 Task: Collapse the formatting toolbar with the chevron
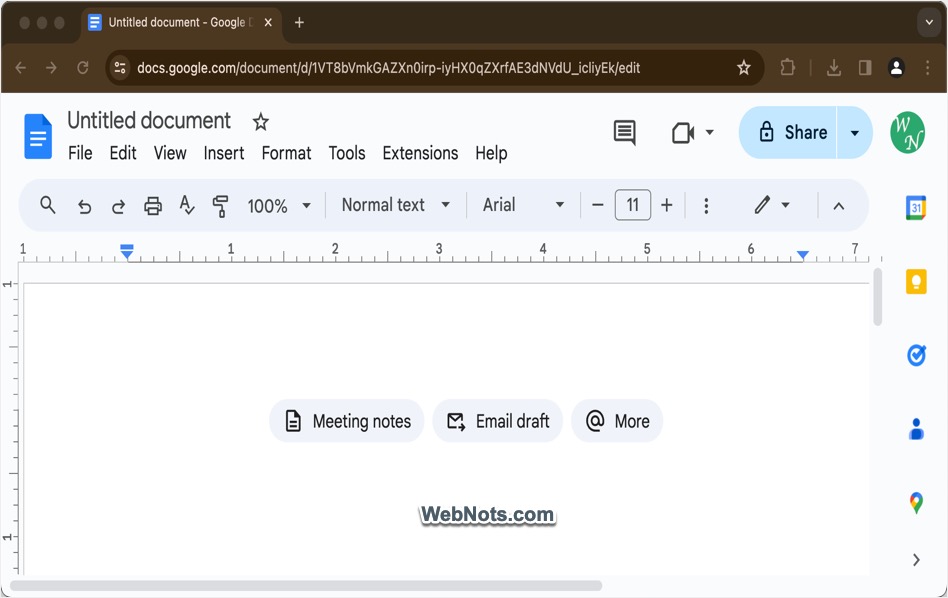pos(838,205)
